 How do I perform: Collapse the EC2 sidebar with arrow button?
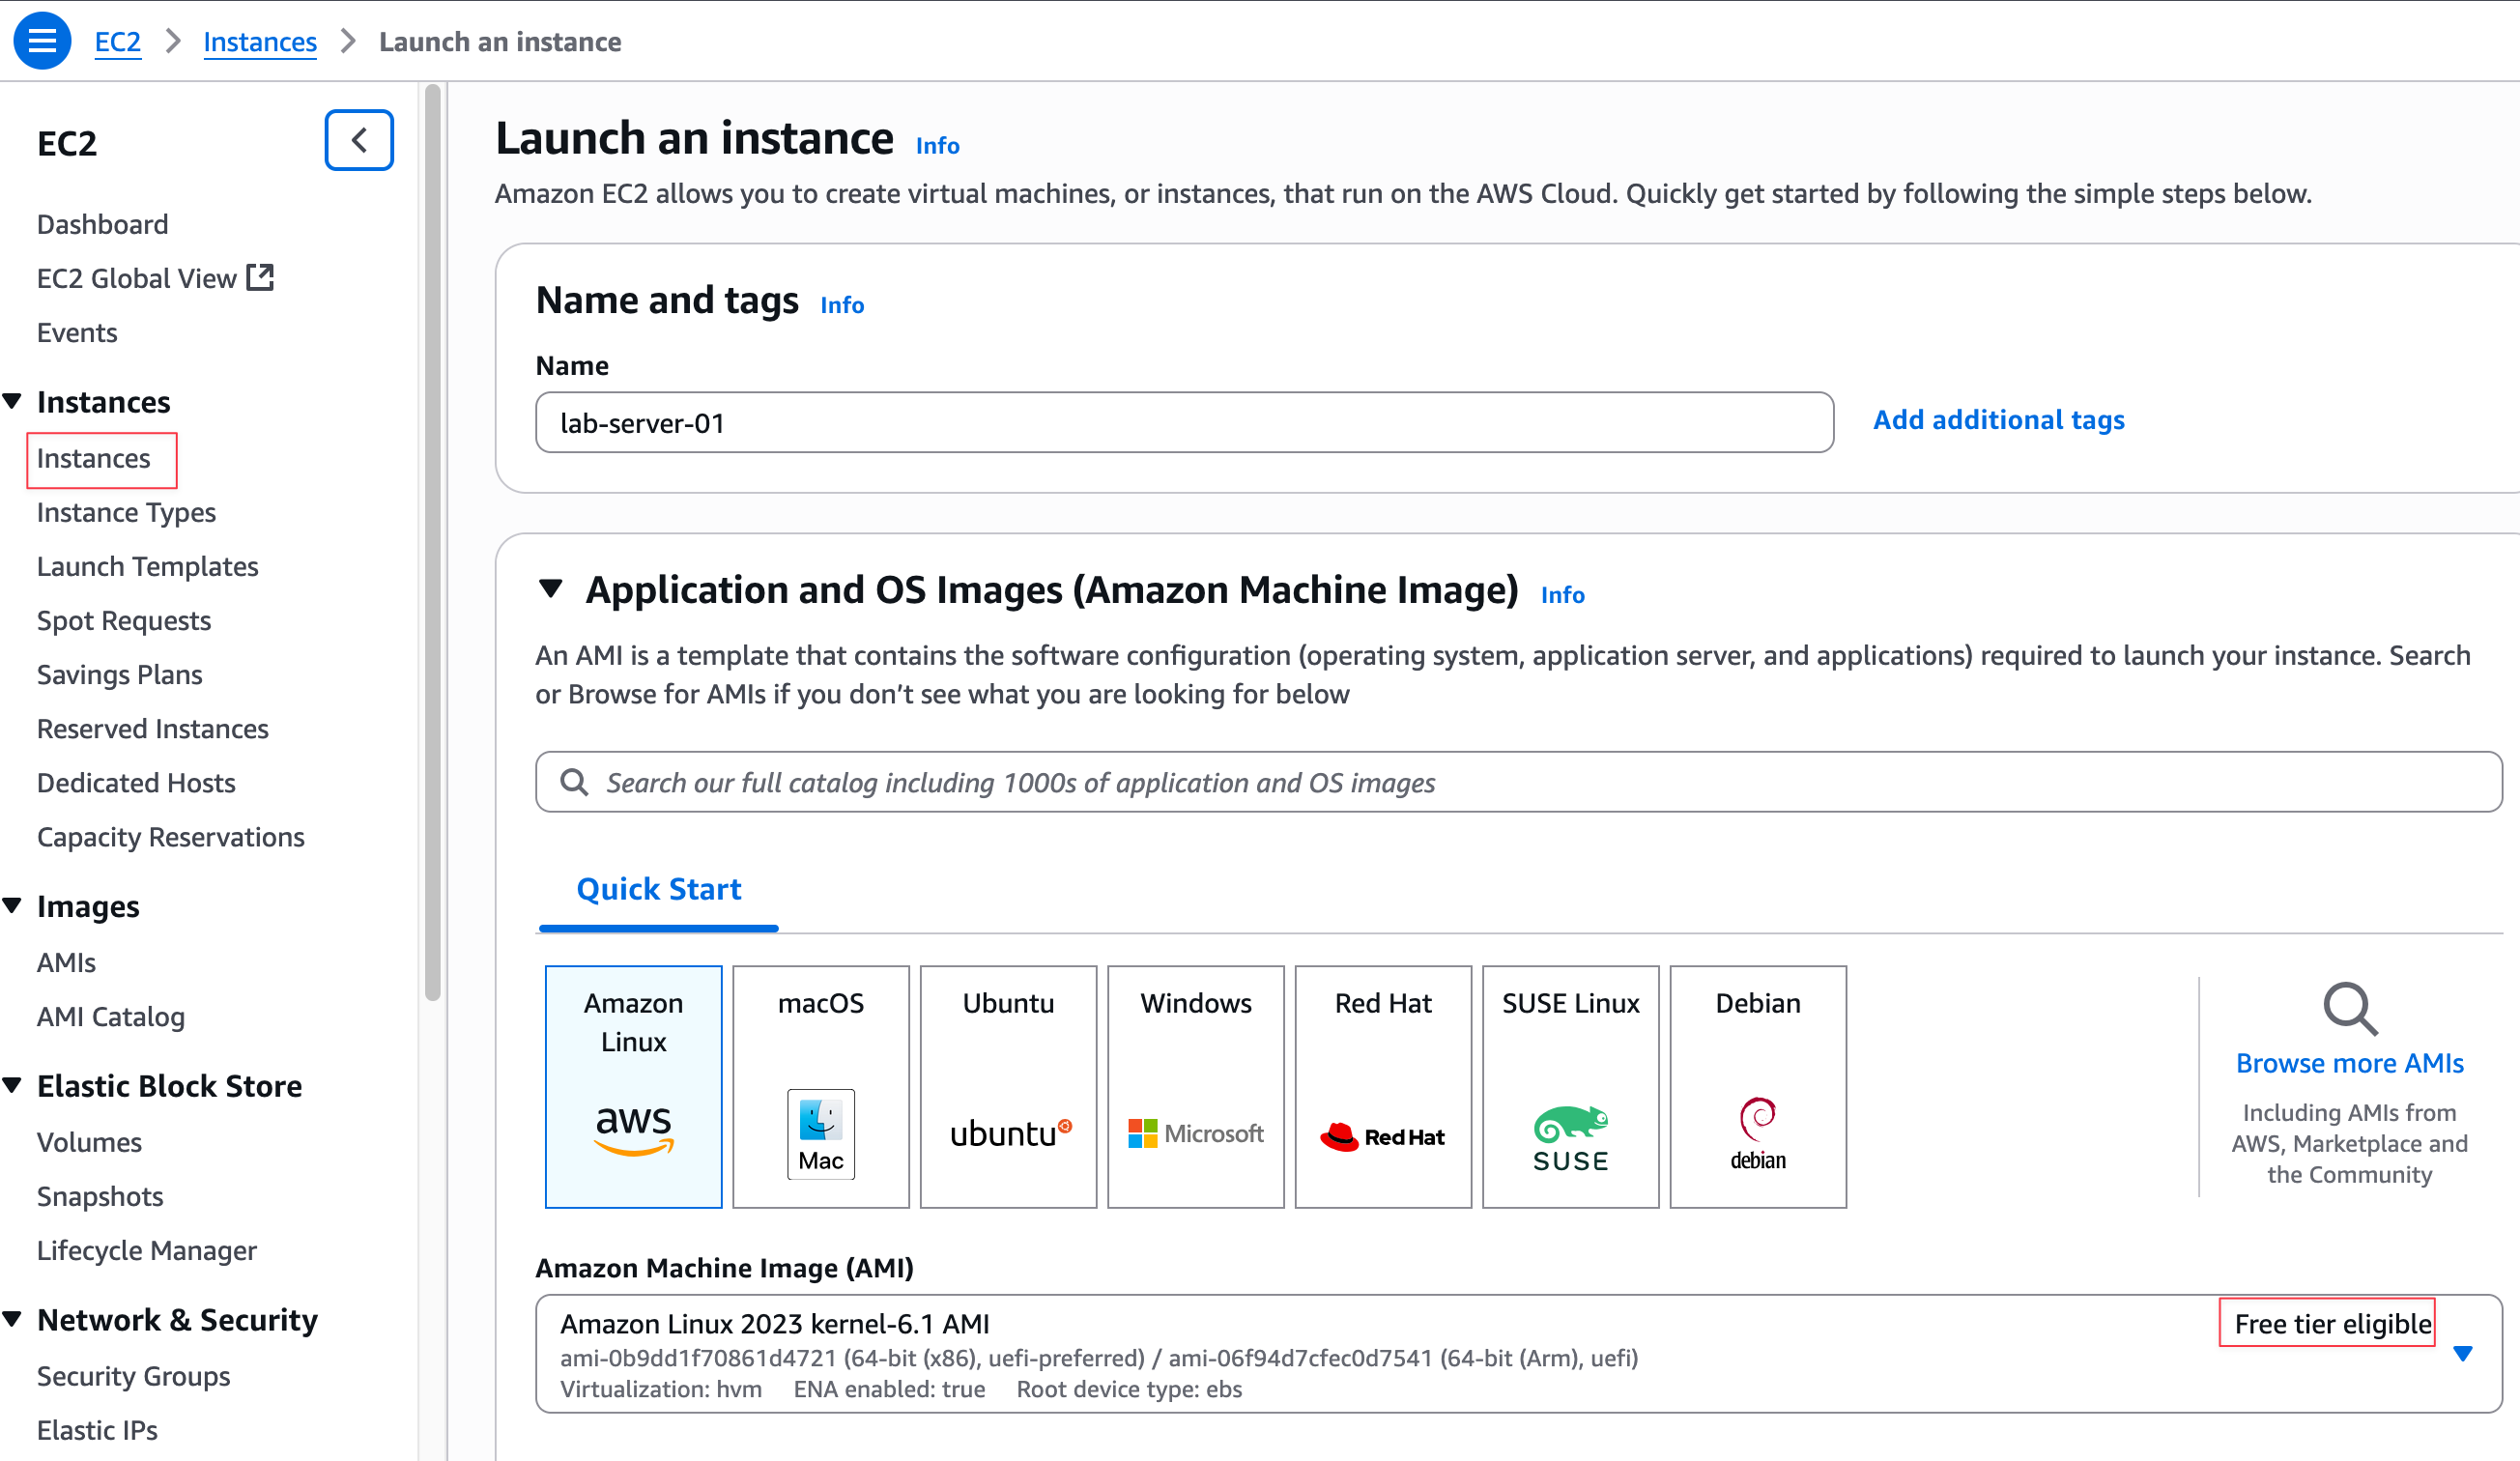point(359,140)
